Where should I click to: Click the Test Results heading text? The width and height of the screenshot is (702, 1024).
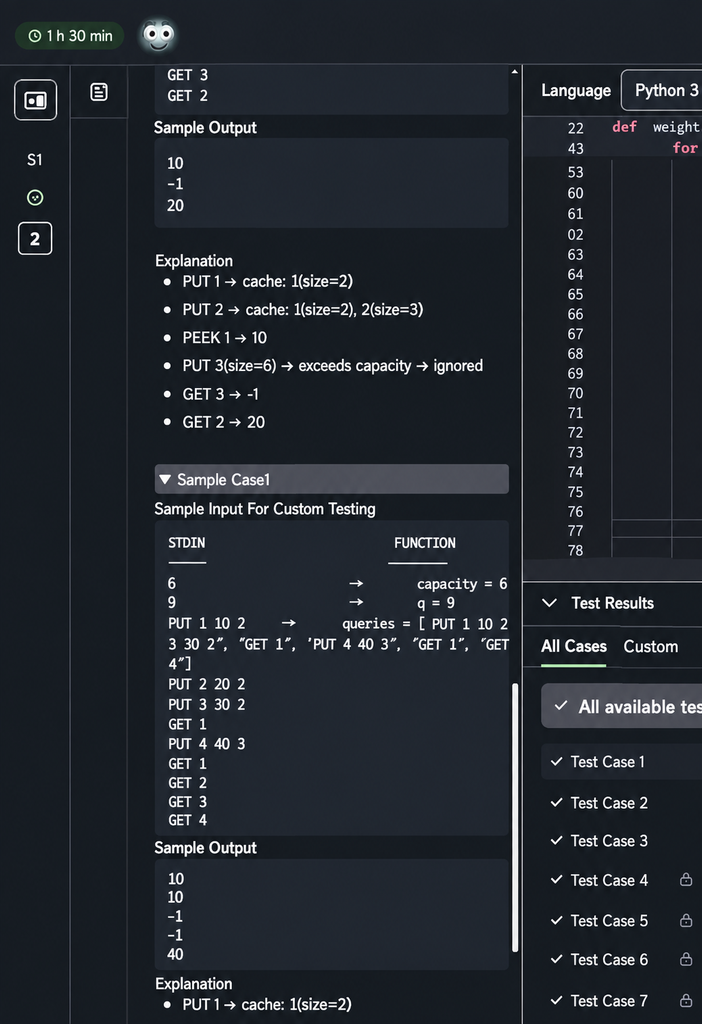(613, 603)
